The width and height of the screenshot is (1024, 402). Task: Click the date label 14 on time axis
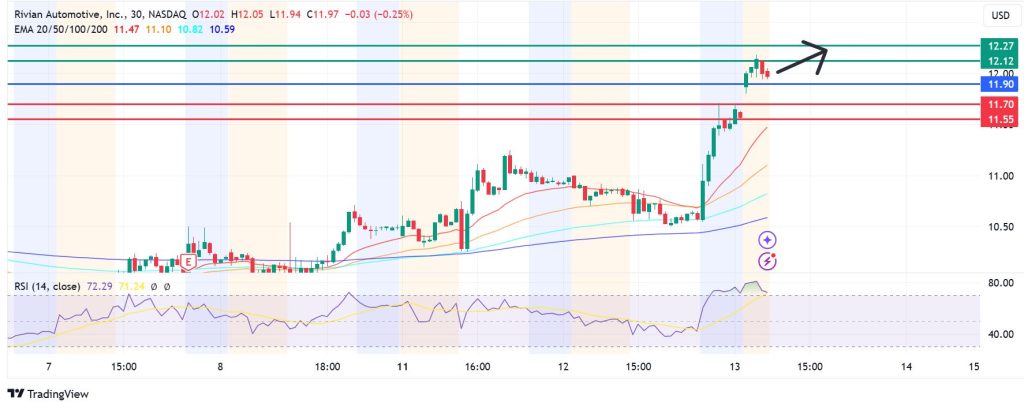(906, 367)
